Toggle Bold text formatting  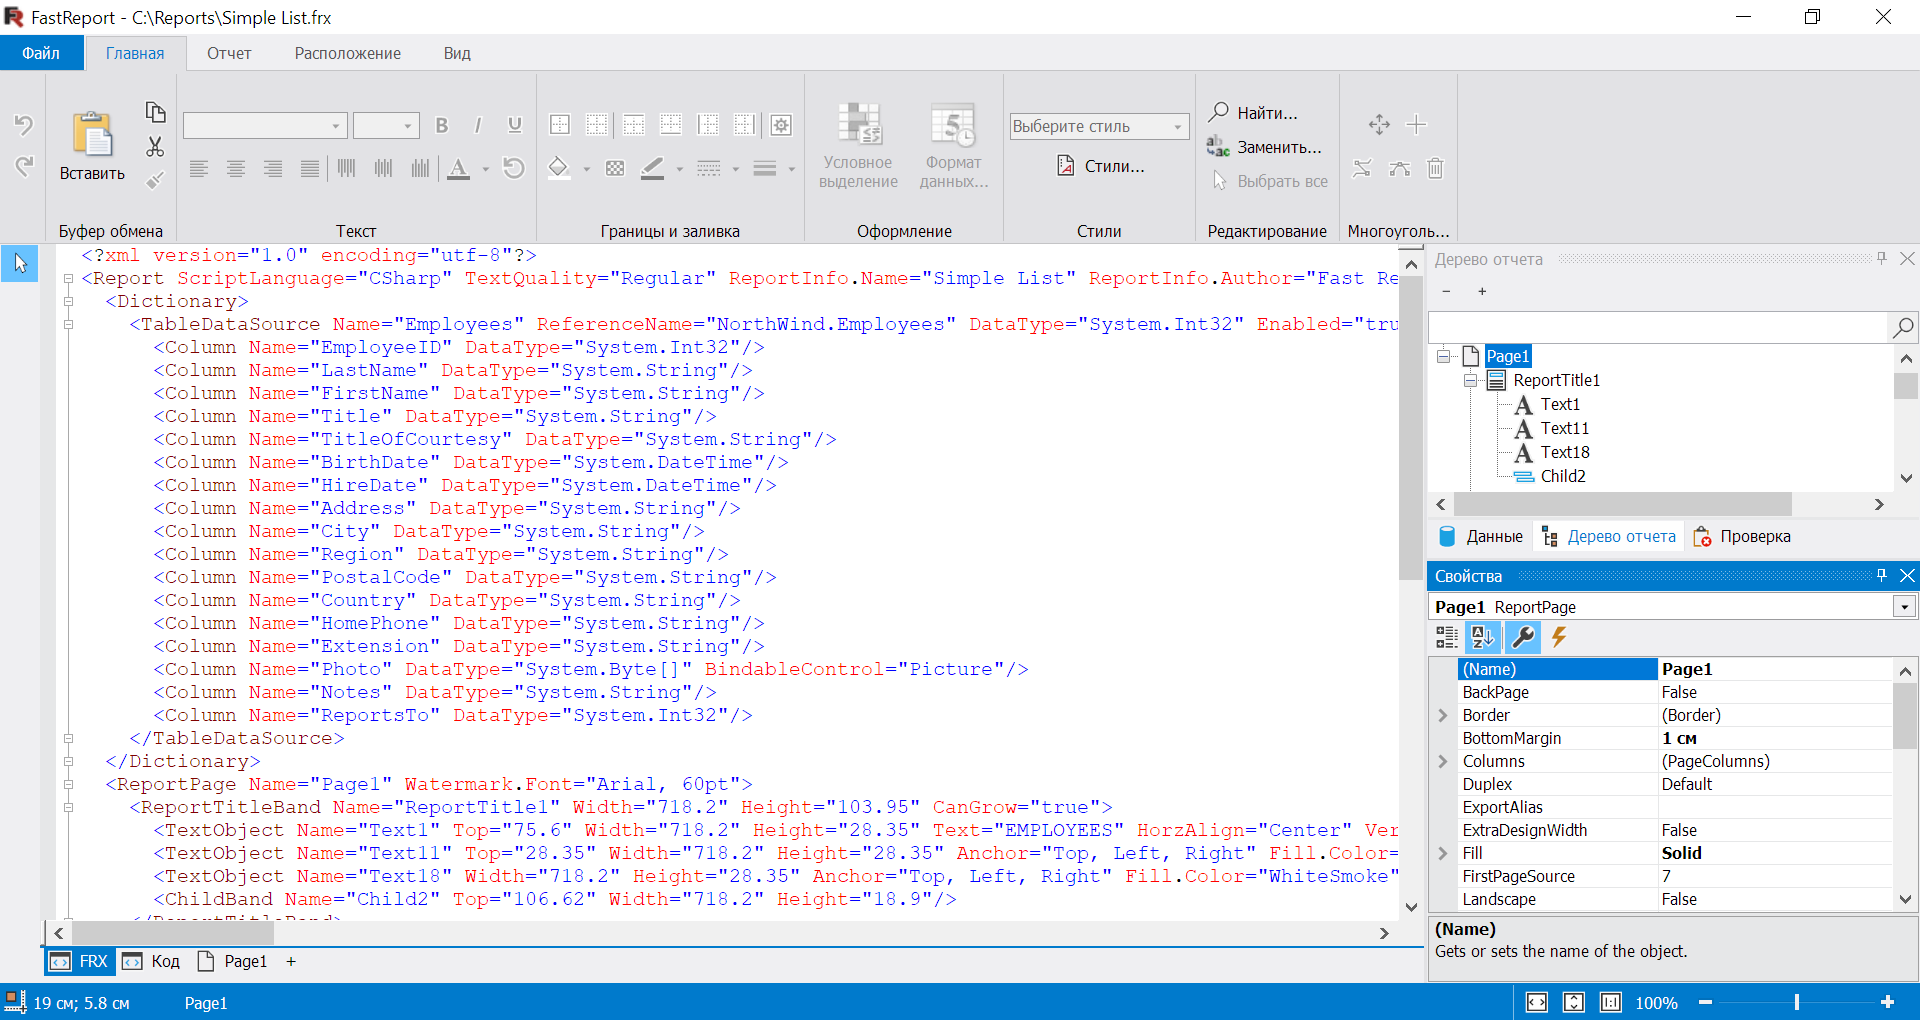click(x=442, y=125)
